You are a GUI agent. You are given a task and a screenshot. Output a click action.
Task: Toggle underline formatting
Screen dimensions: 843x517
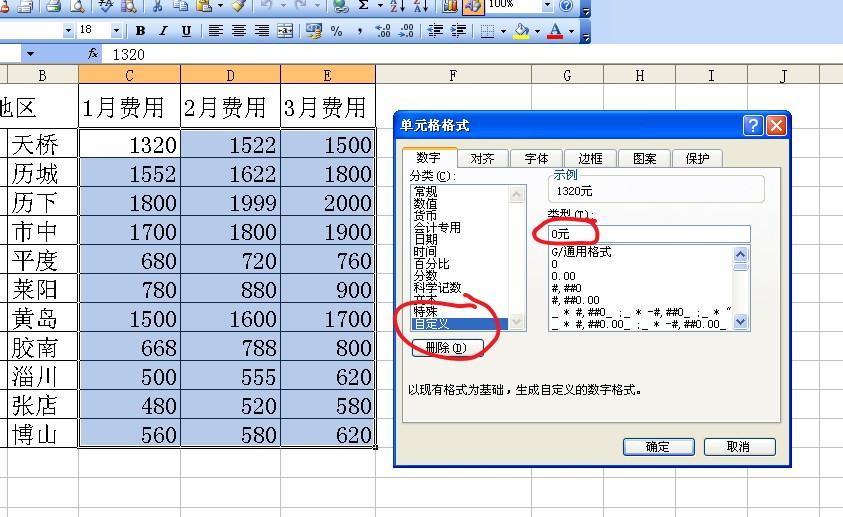tap(186, 31)
